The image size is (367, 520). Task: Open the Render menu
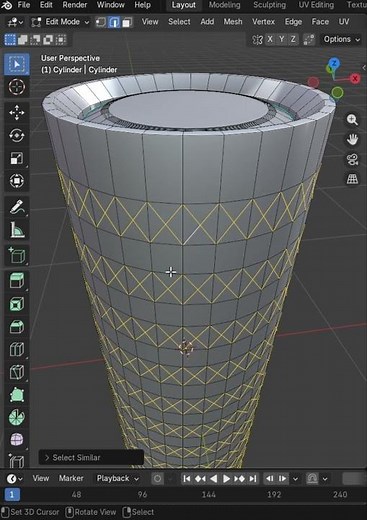(75, 5)
